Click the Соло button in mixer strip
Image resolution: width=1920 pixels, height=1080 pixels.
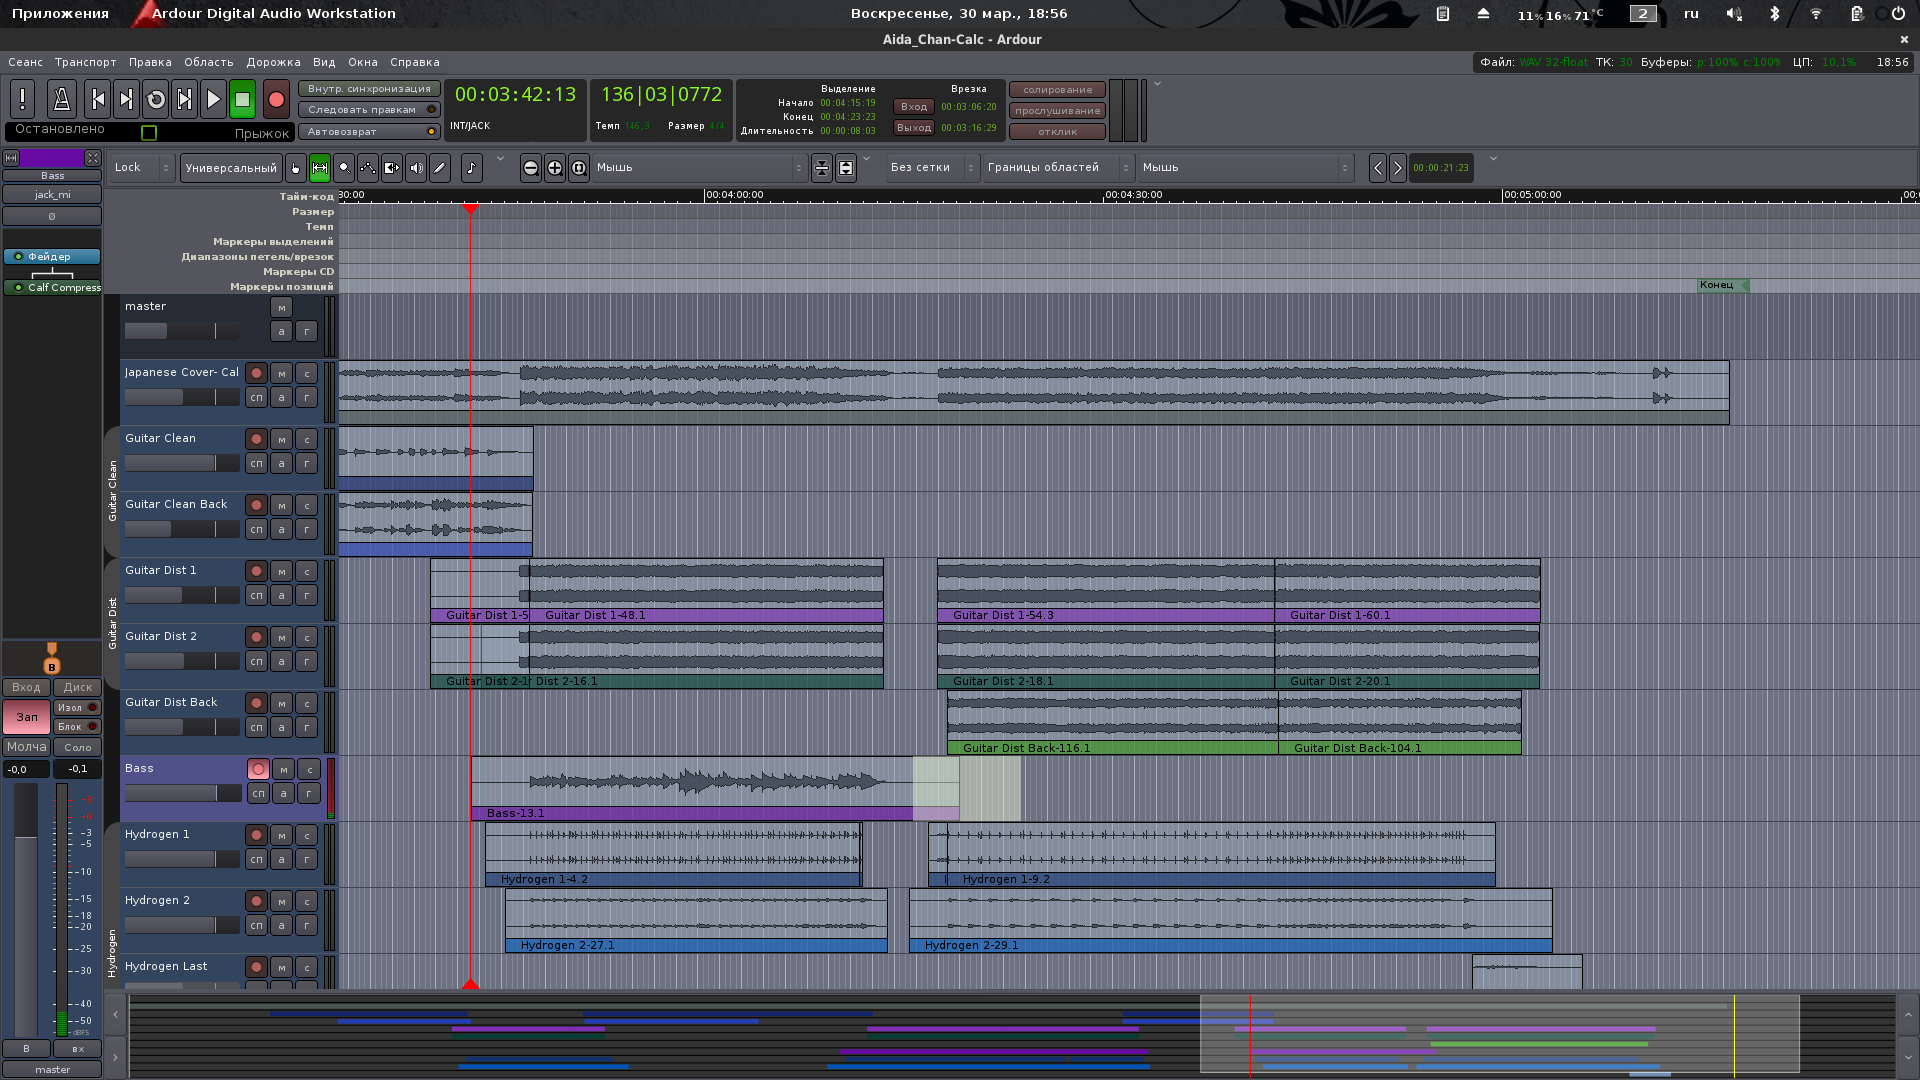77,747
